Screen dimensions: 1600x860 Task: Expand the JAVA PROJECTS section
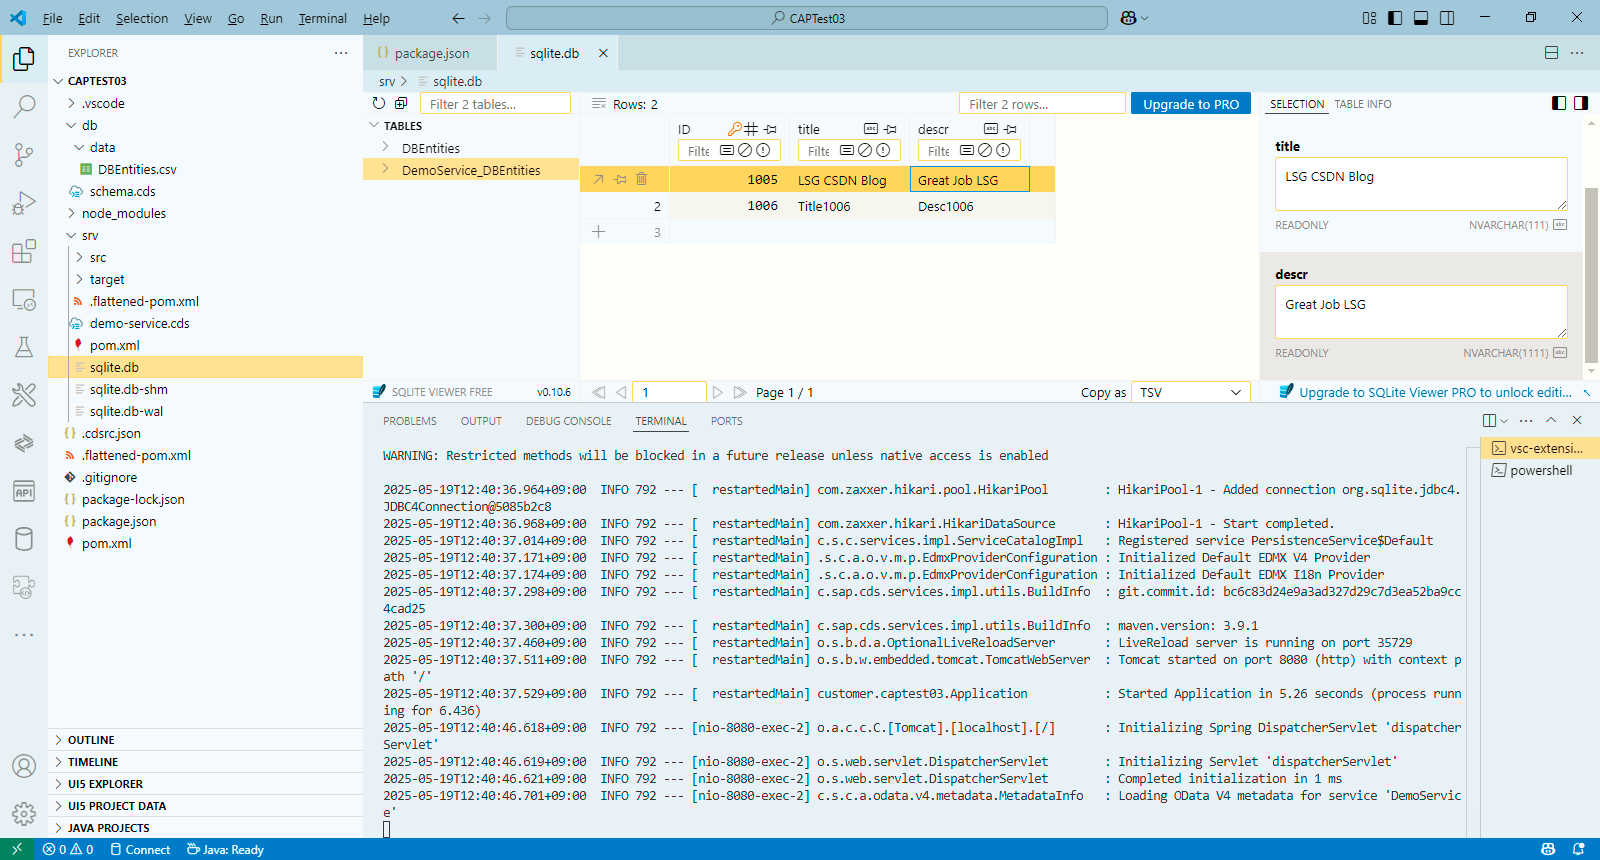pyautogui.click(x=206, y=828)
